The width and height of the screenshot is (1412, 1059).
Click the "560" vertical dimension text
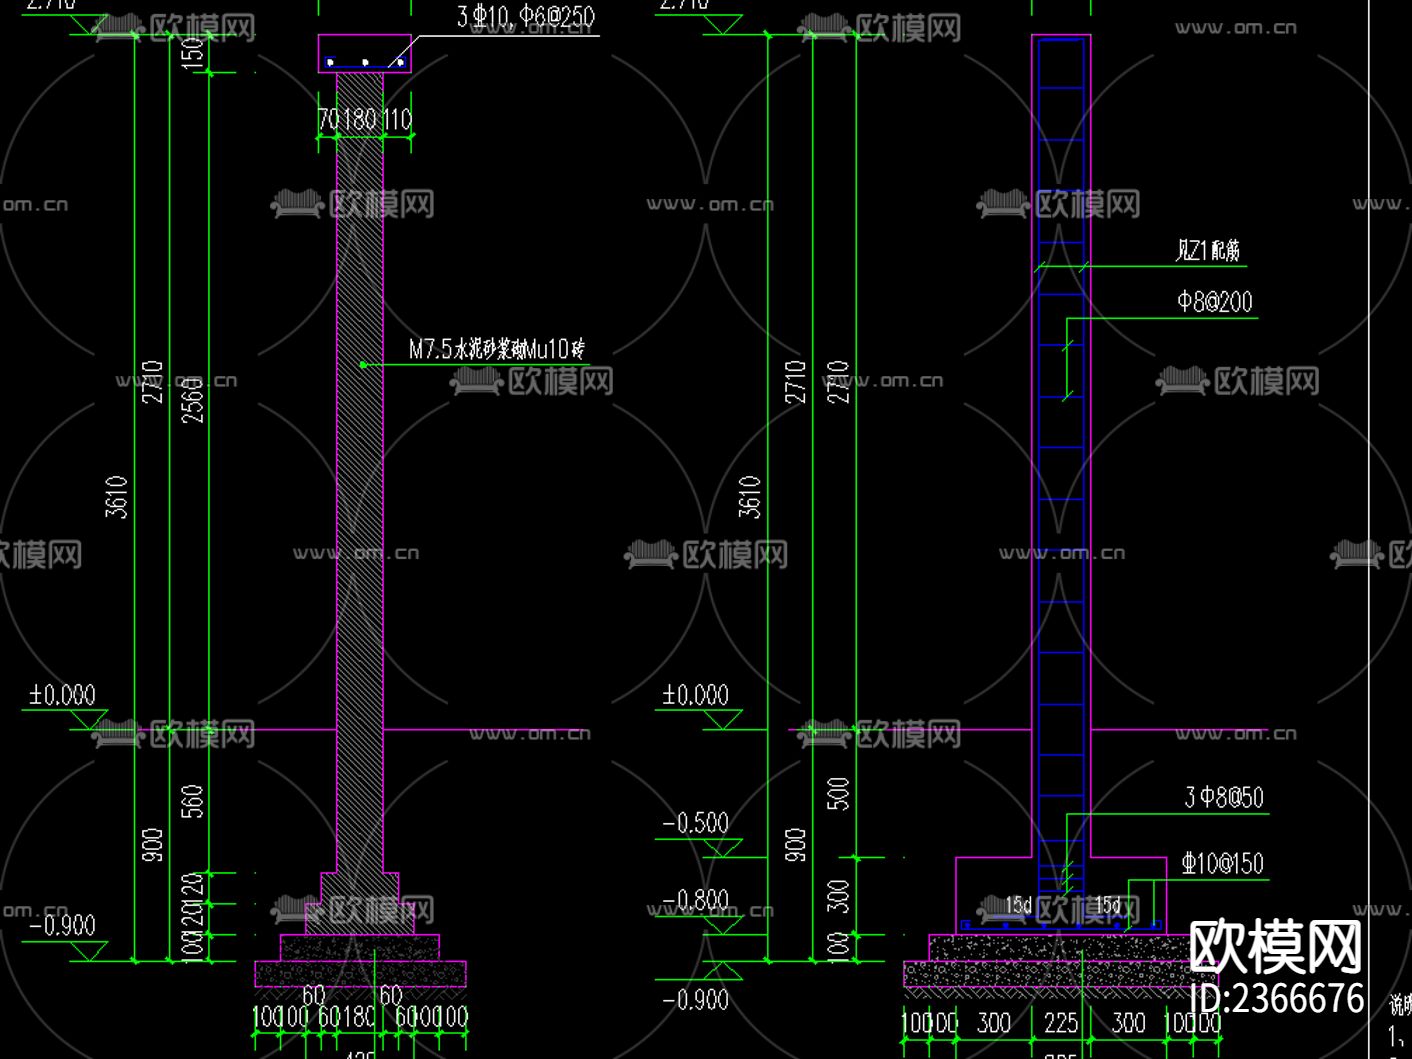[x=193, y=801]
